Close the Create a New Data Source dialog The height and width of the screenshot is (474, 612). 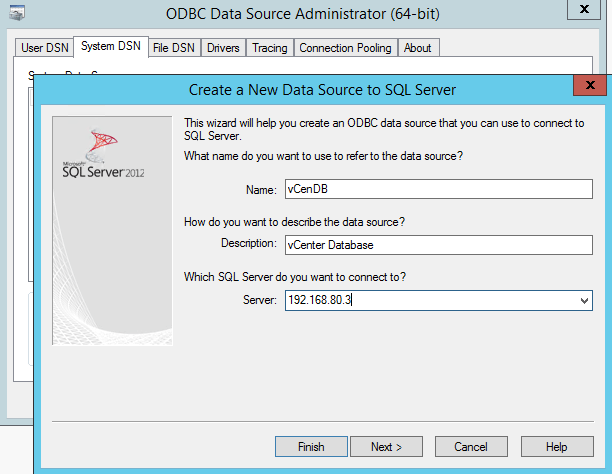590,85
